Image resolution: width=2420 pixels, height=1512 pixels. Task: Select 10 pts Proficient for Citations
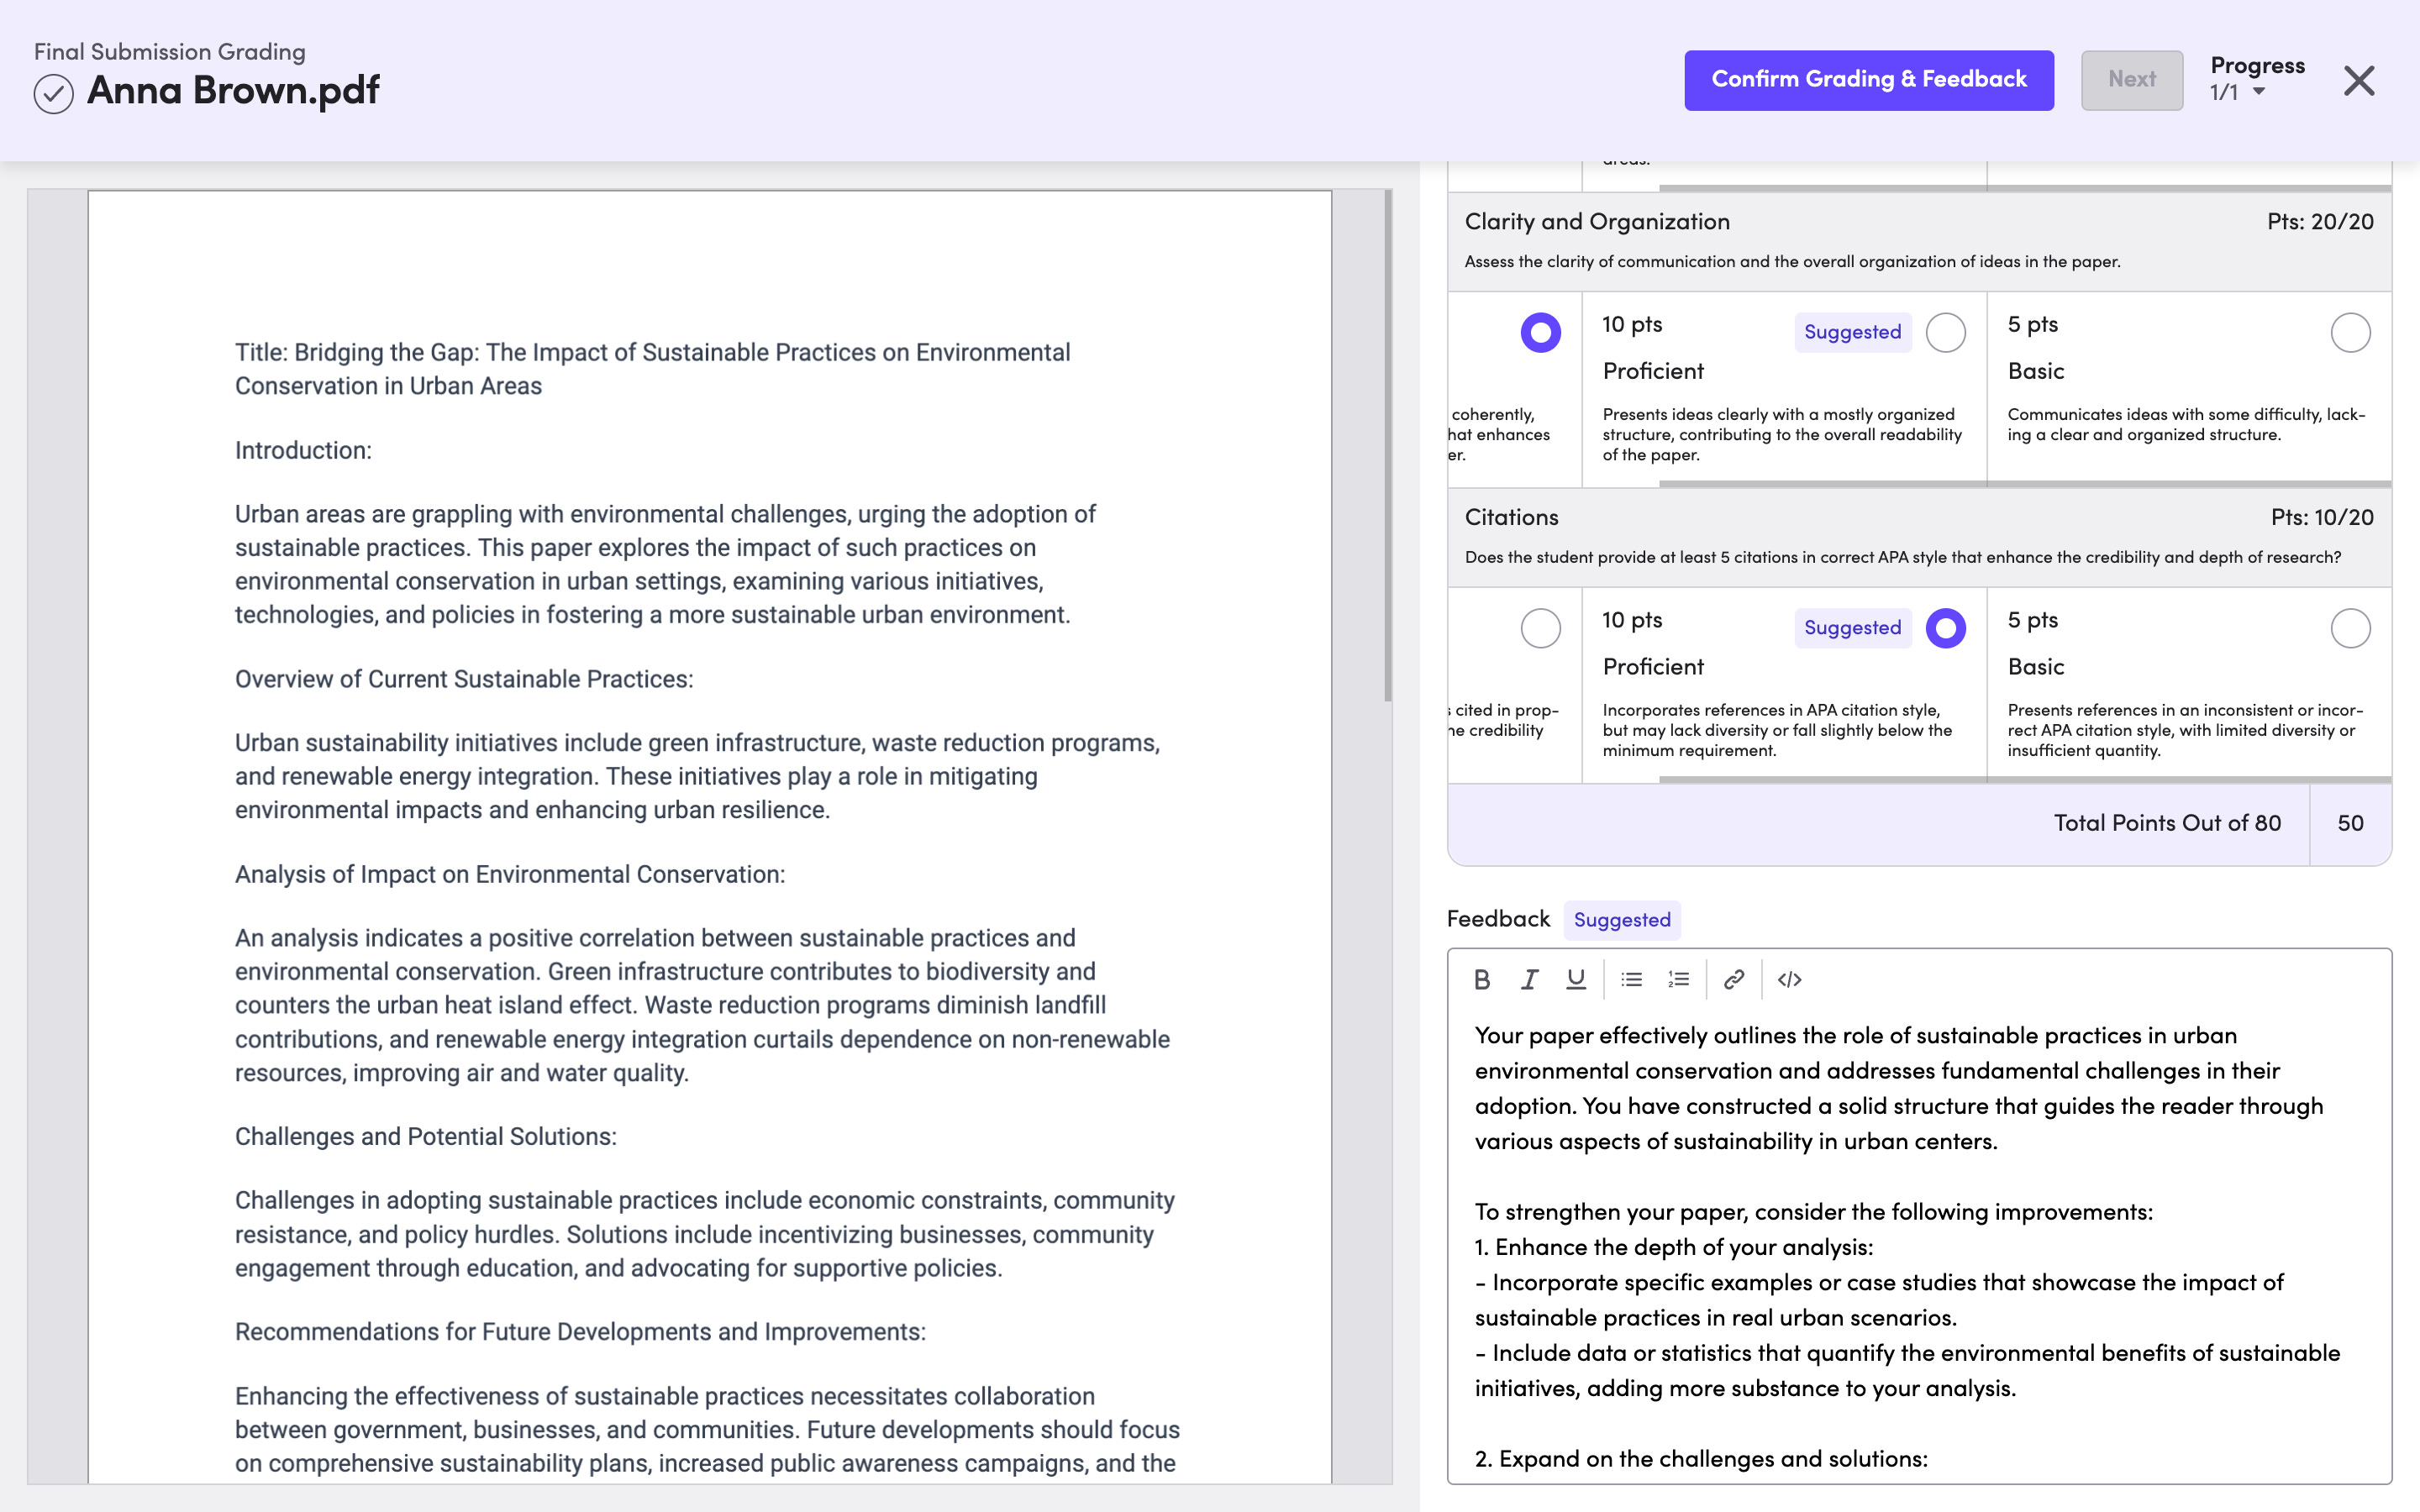[x=1946, y=628]
